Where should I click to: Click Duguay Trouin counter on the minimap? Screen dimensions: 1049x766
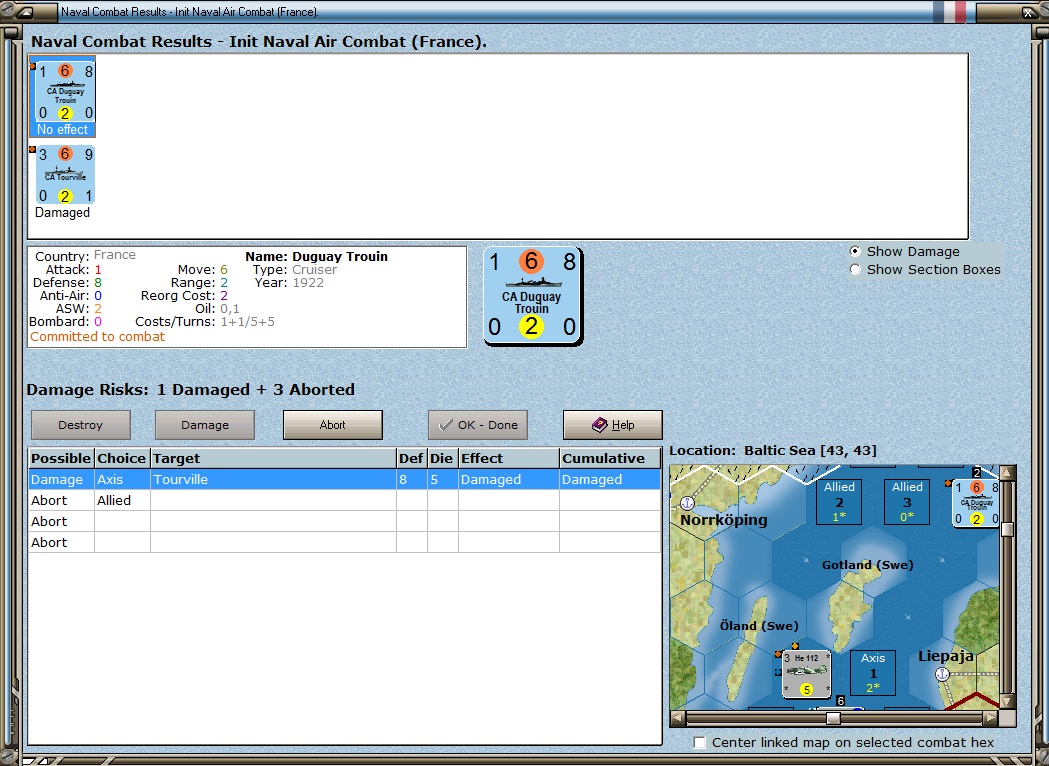click(975, 503)
